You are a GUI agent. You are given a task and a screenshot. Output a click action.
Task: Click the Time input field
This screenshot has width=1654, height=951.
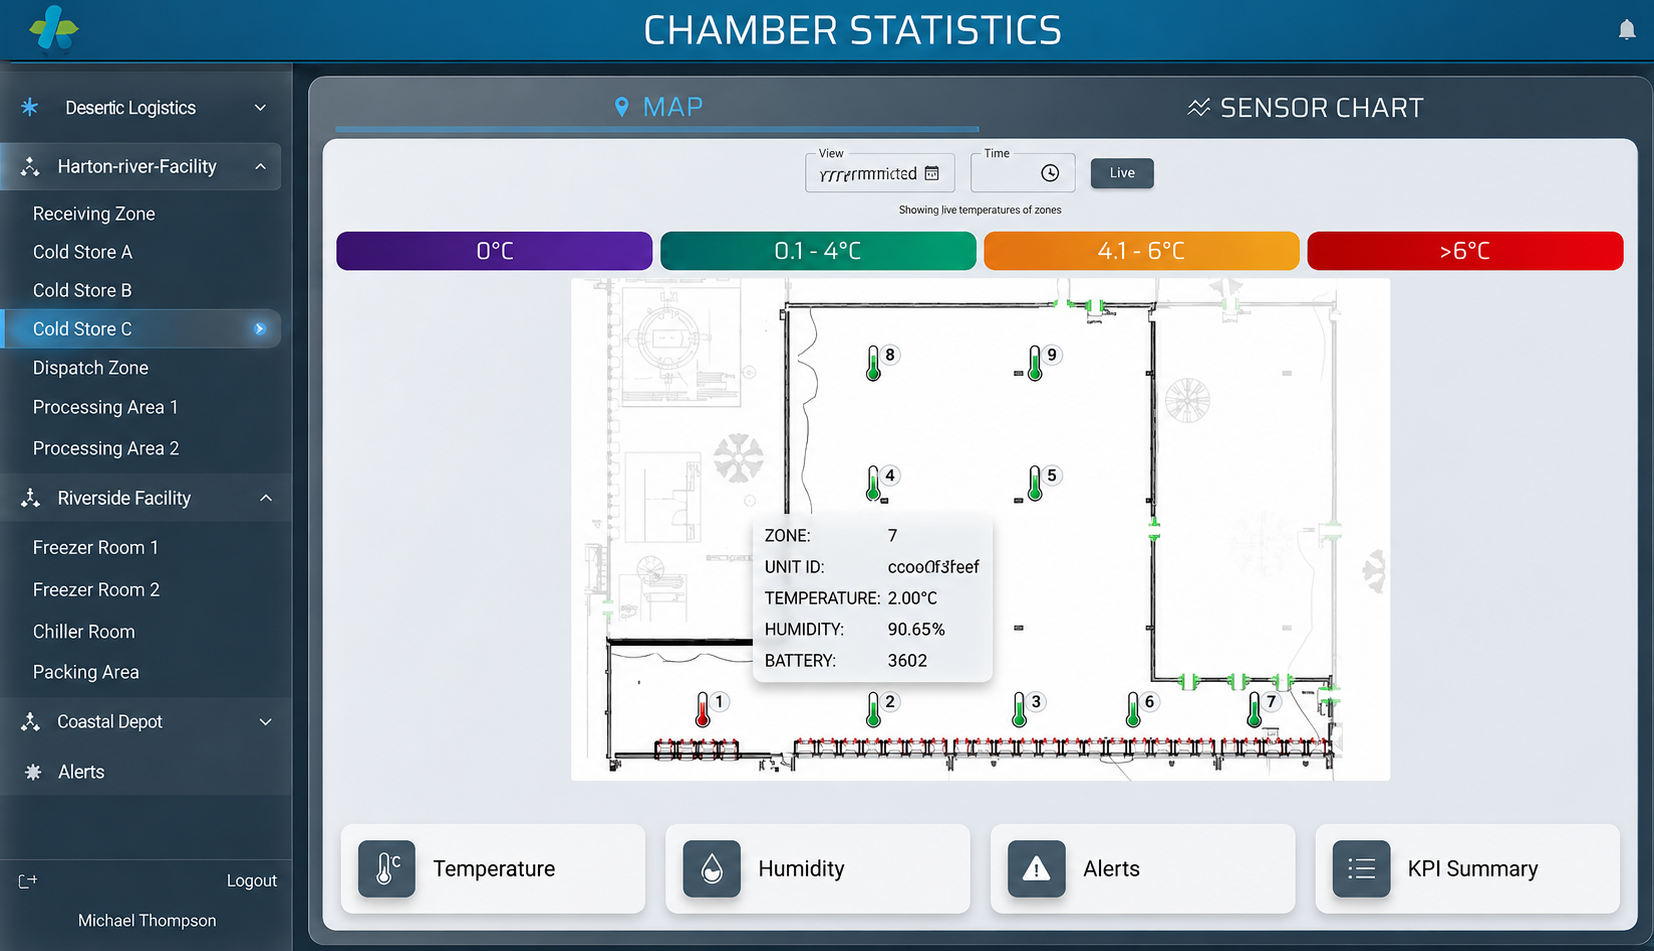(x=1023, y=173)
